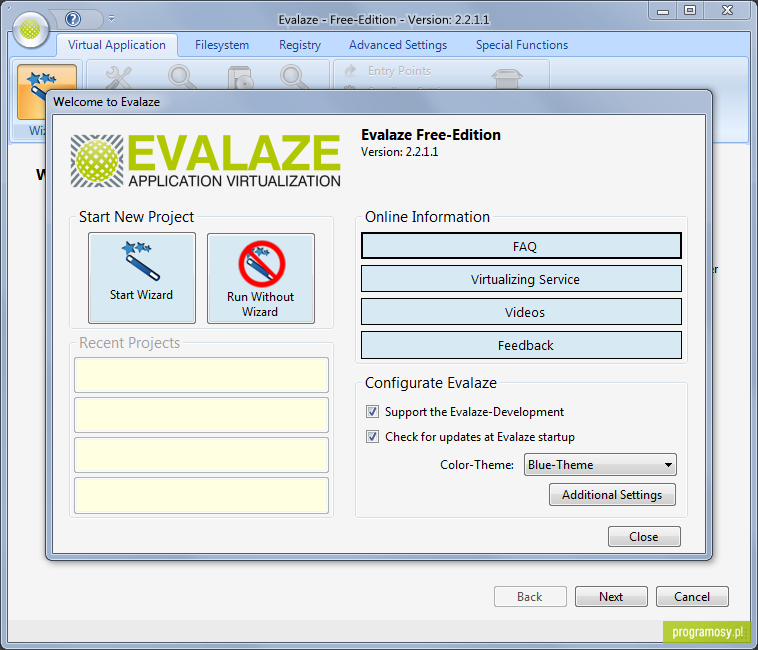Open the quick access toolbar dropdown arrow
Screen dimensions: 758x650
[x=111, y=19]
